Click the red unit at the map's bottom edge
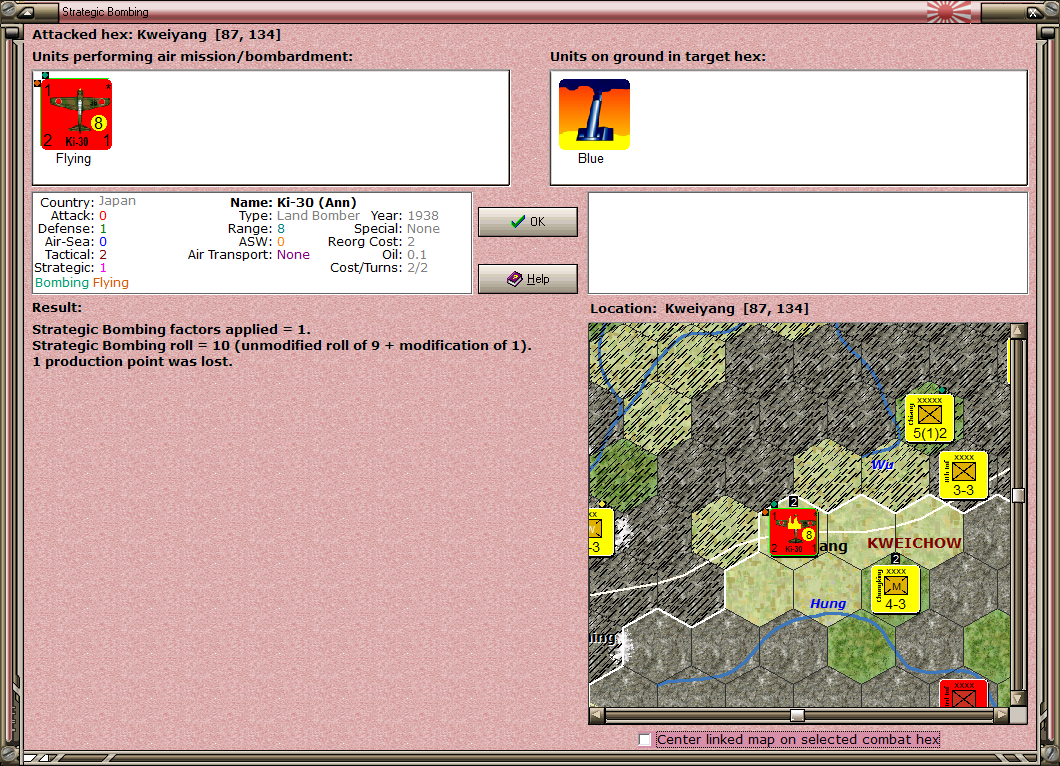Image resolution: width=1060 pixels, height=766 pixels. click(x=963, y=694)
